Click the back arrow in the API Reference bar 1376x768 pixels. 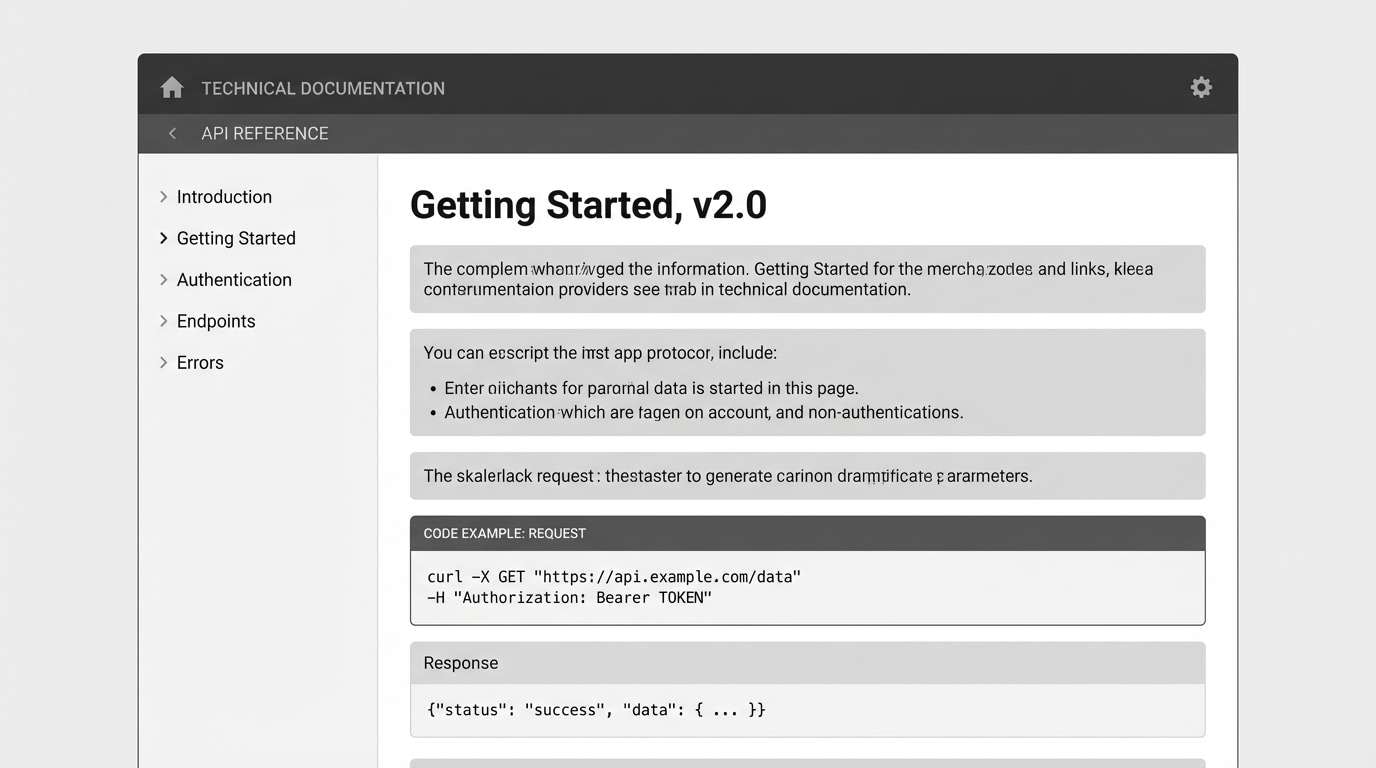171,133
